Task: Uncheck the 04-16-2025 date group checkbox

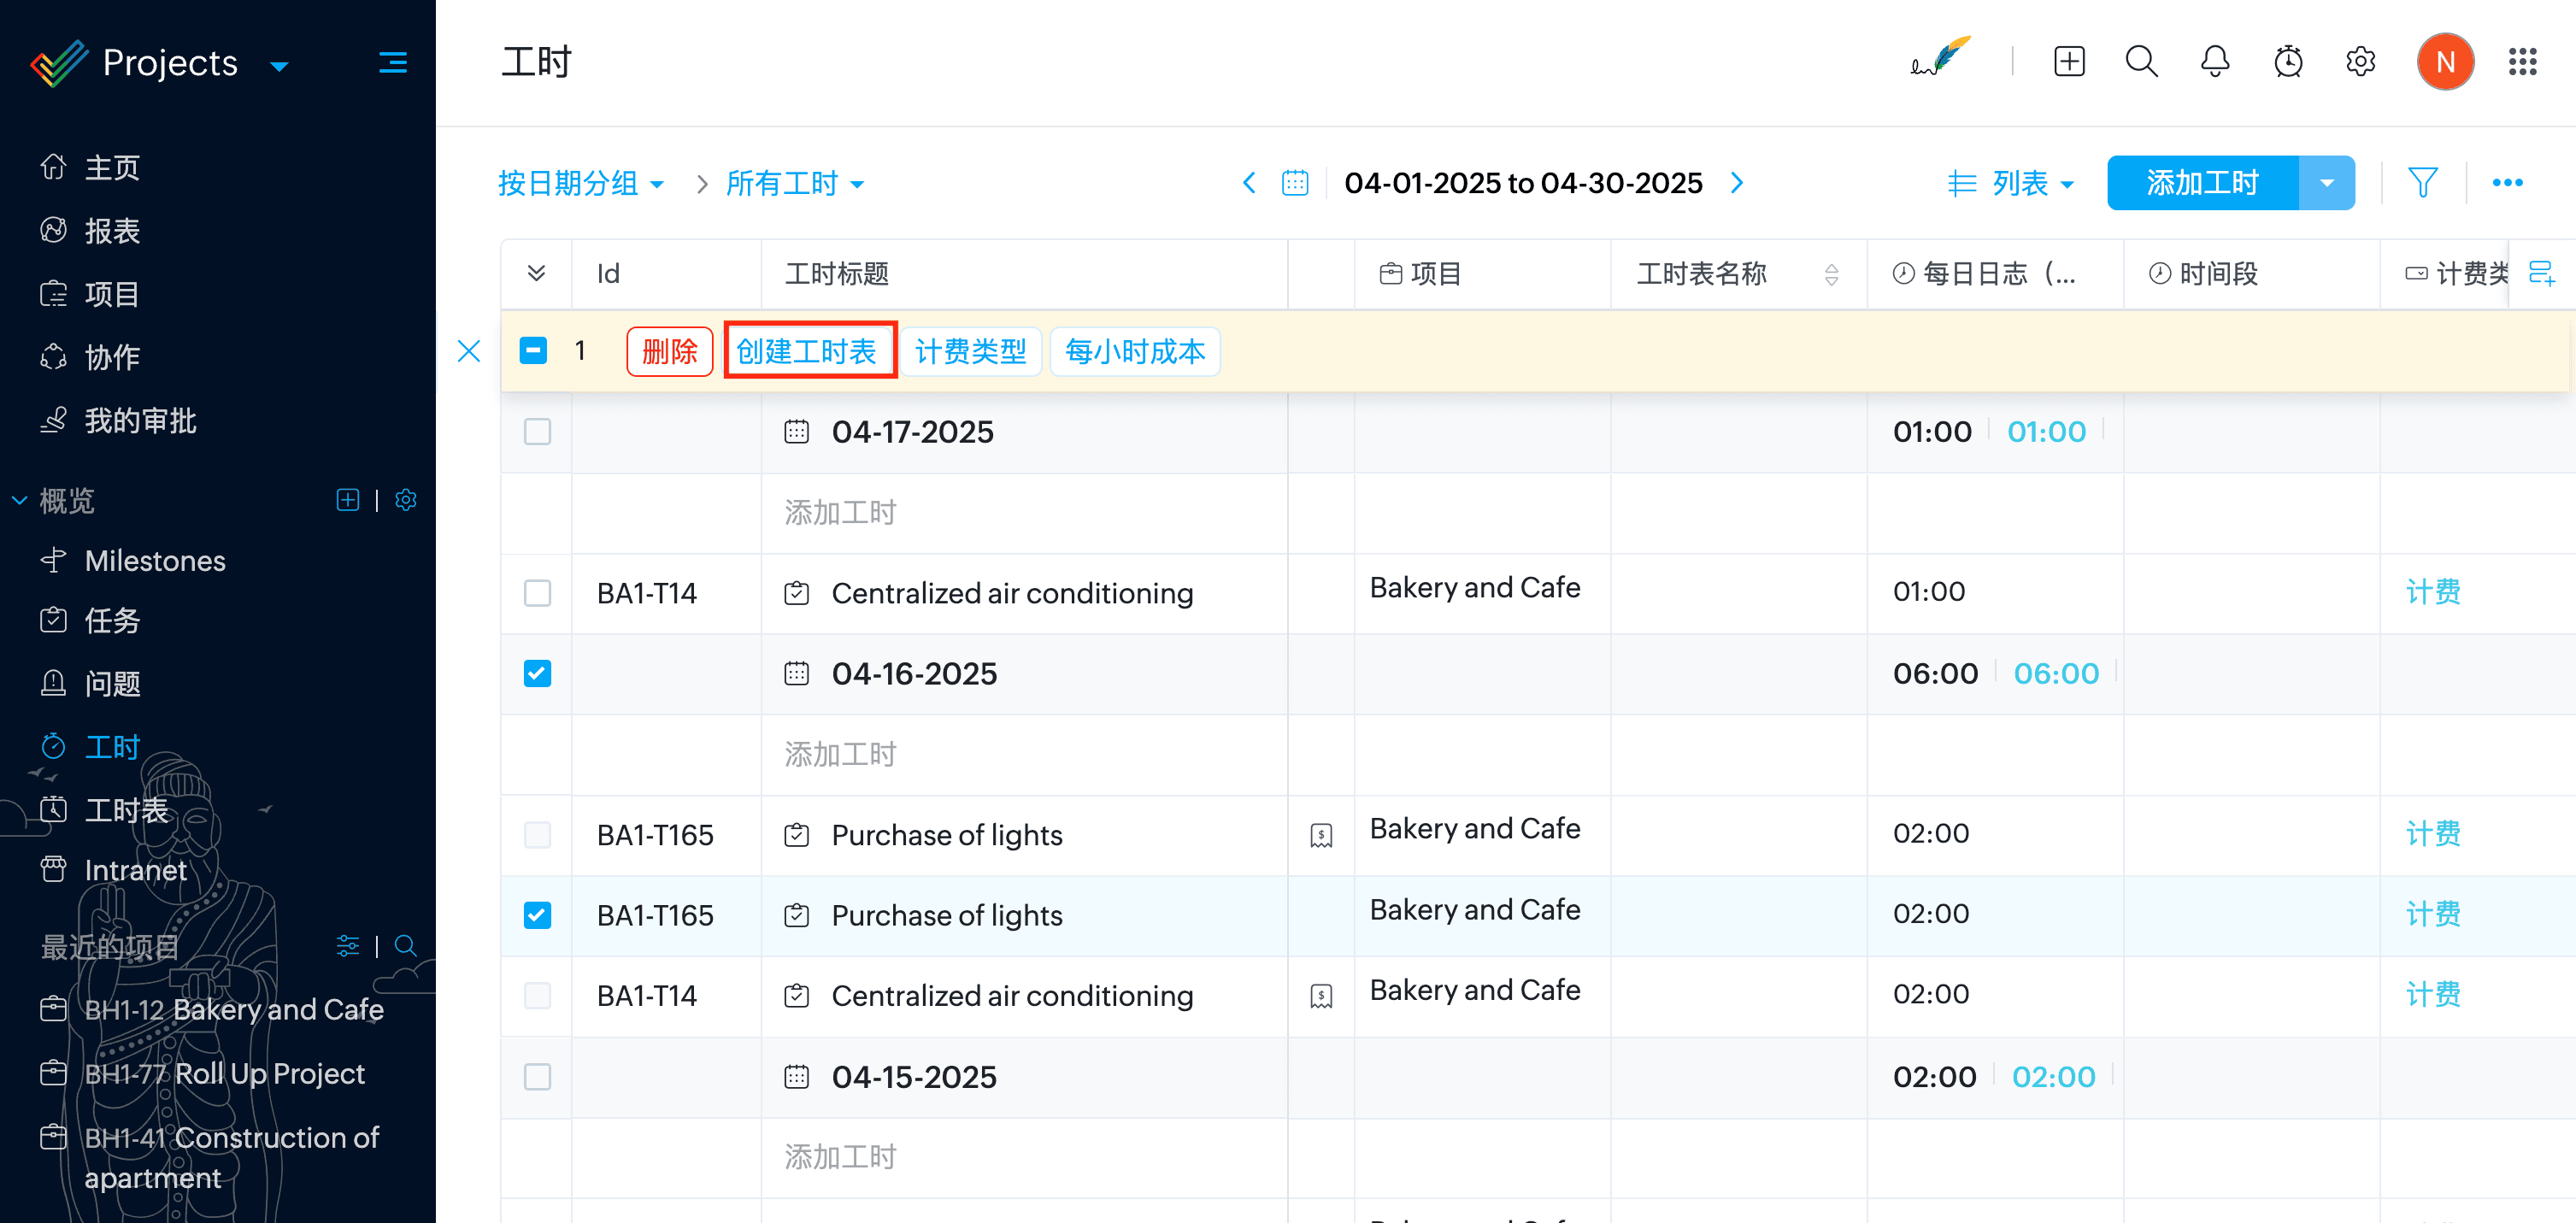Action: click(537, 674)
